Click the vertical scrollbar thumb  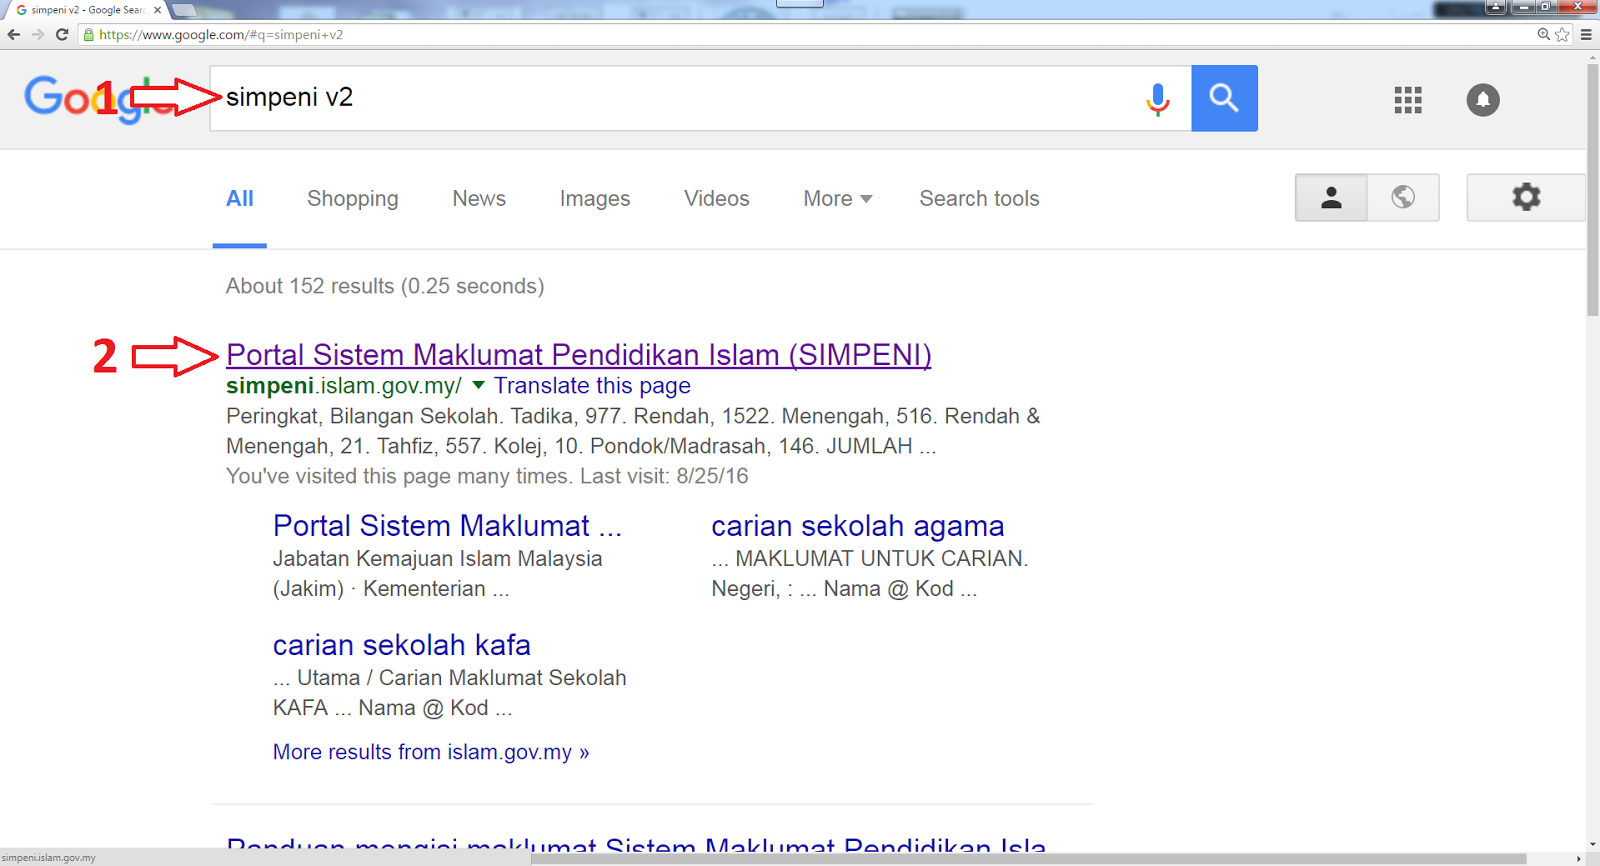point(1593,189)
